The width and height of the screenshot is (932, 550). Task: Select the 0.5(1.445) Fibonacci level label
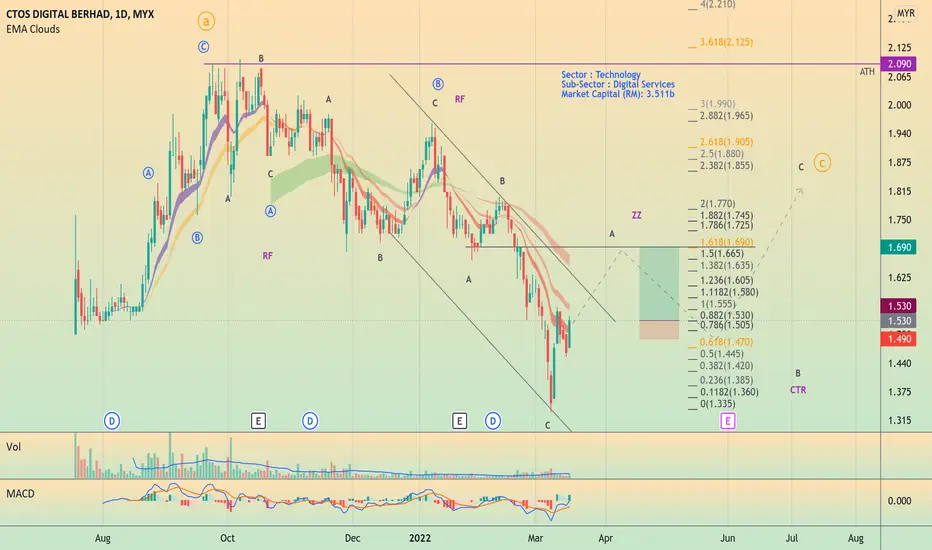click(x=722, y=354)
